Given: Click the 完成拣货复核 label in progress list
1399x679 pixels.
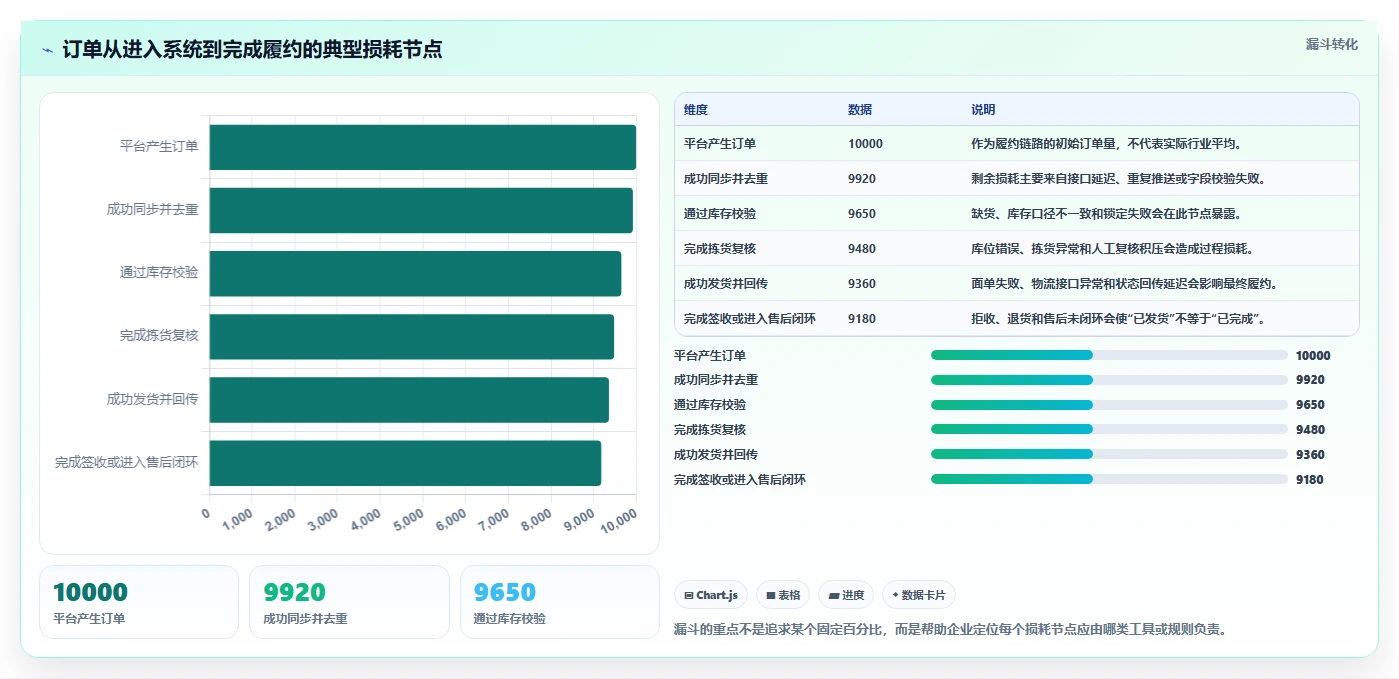Looking at the screenshot, I should click(710, 430).
